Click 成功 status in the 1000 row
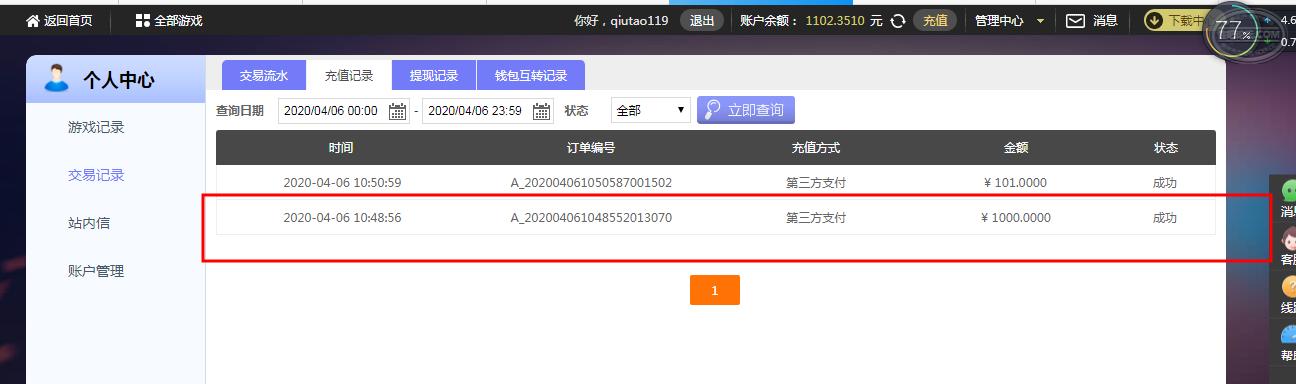This screenshot has width=1296, height=384. click(1165, 218)
